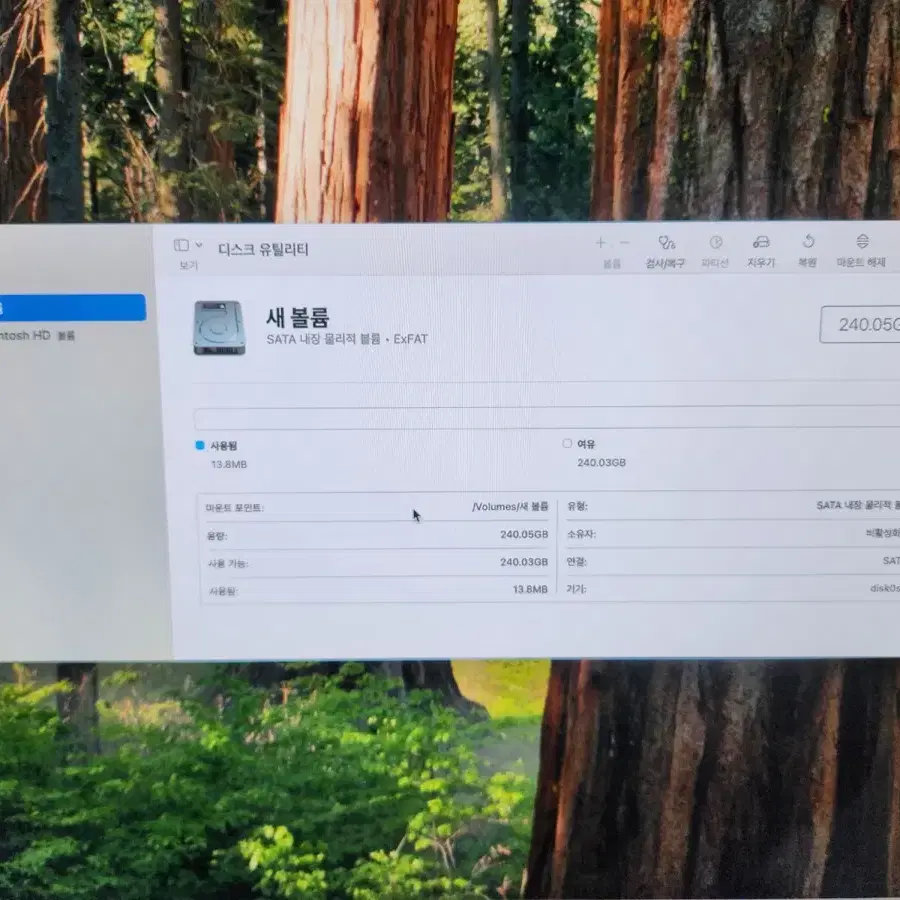Open the 보기 view dropdown chevron

199,245
